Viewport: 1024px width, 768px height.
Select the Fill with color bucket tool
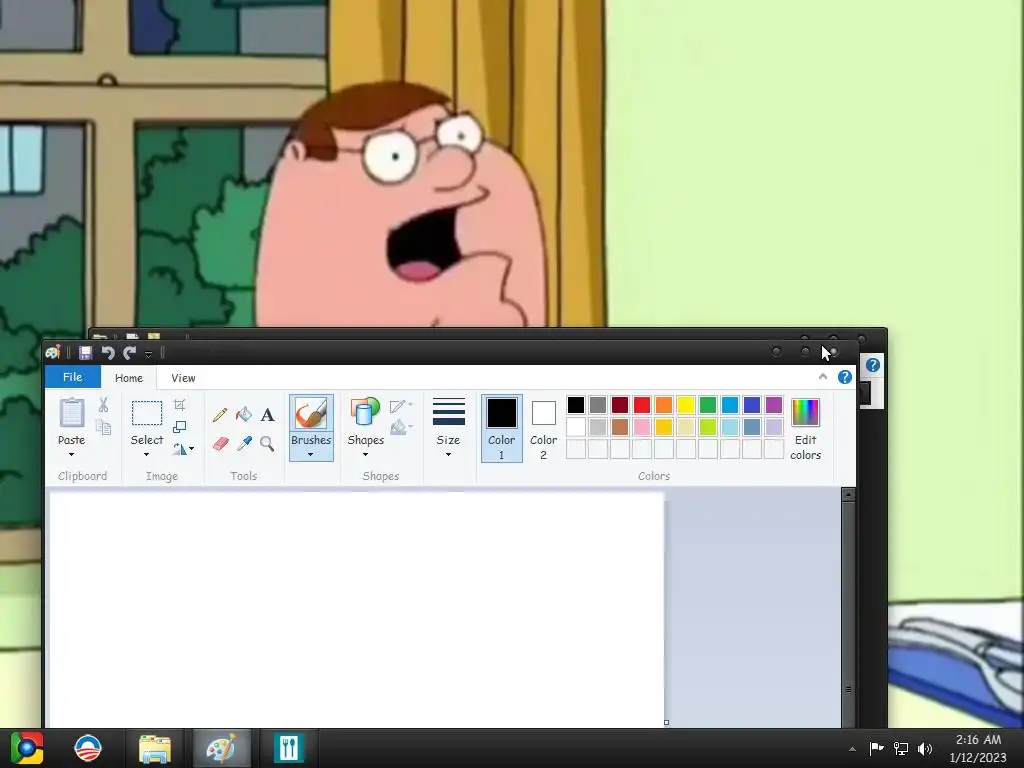click(x=244, y=414)
